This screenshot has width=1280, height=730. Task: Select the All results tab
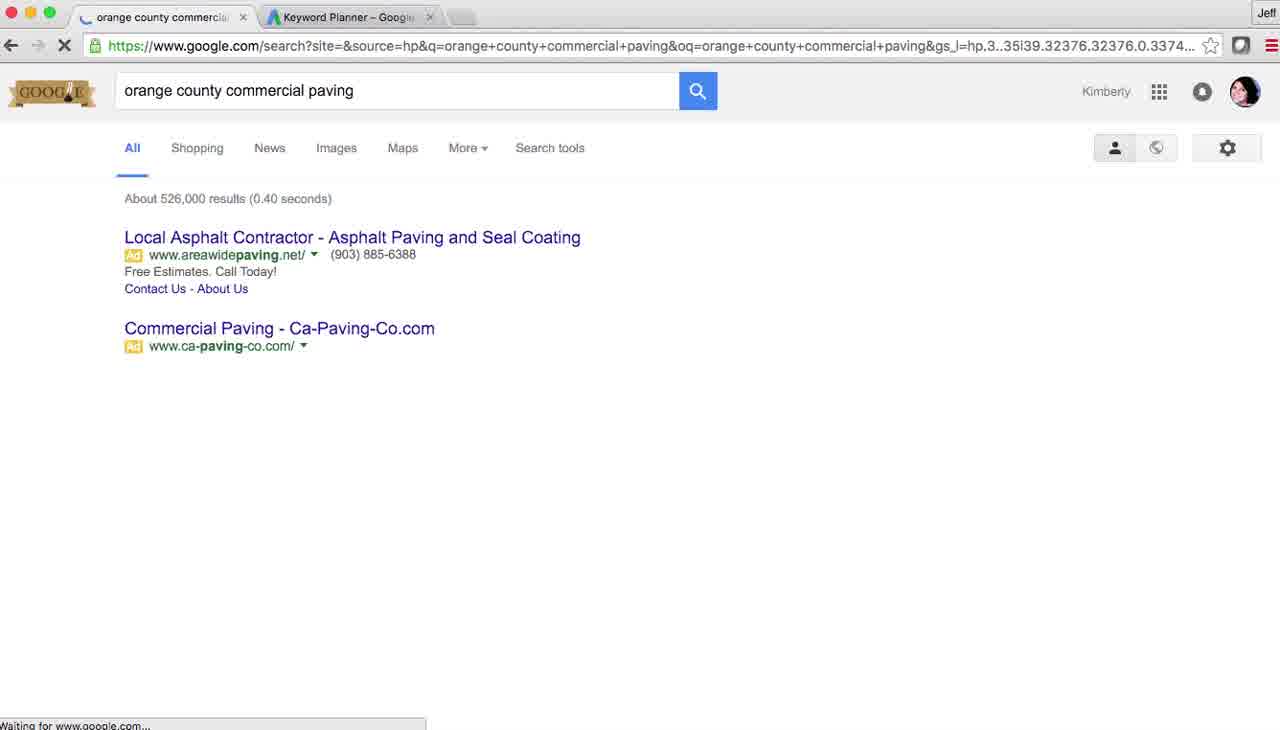point(132,148)
